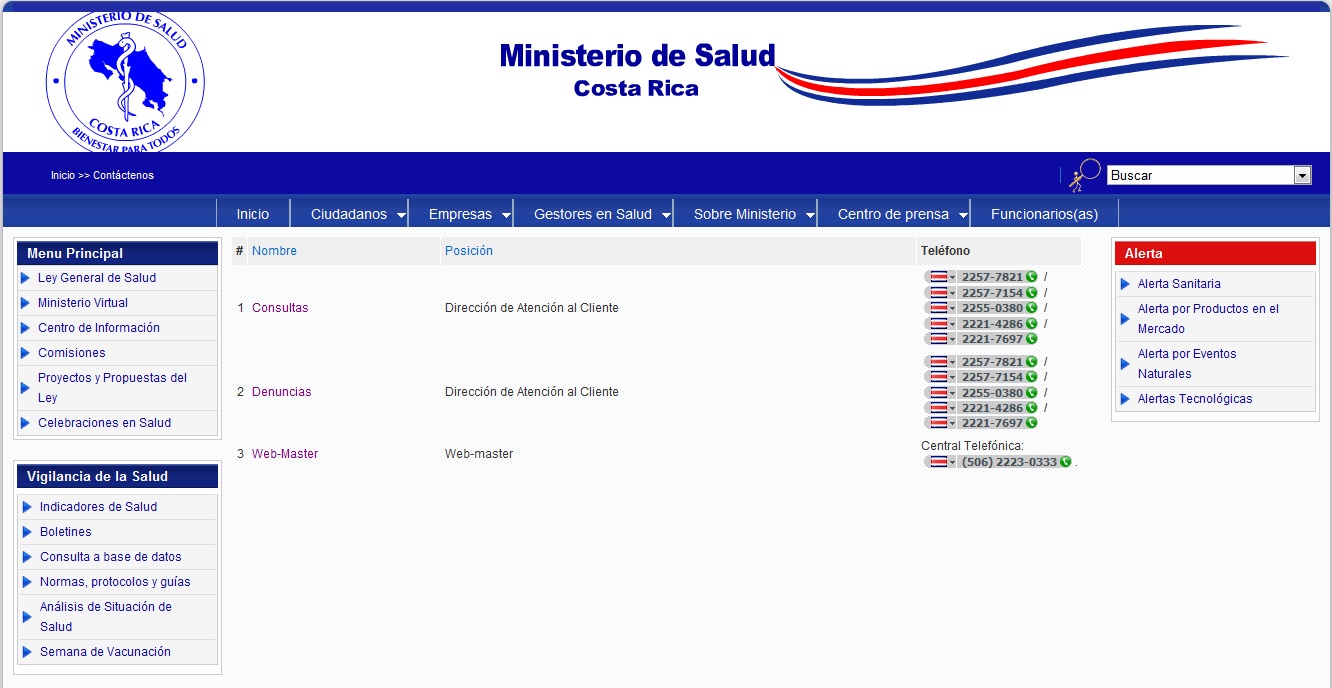Click the blue arrow icon beside Indicadores de Salud
This screenshot has width=1332, height=688.
[27, 507]
